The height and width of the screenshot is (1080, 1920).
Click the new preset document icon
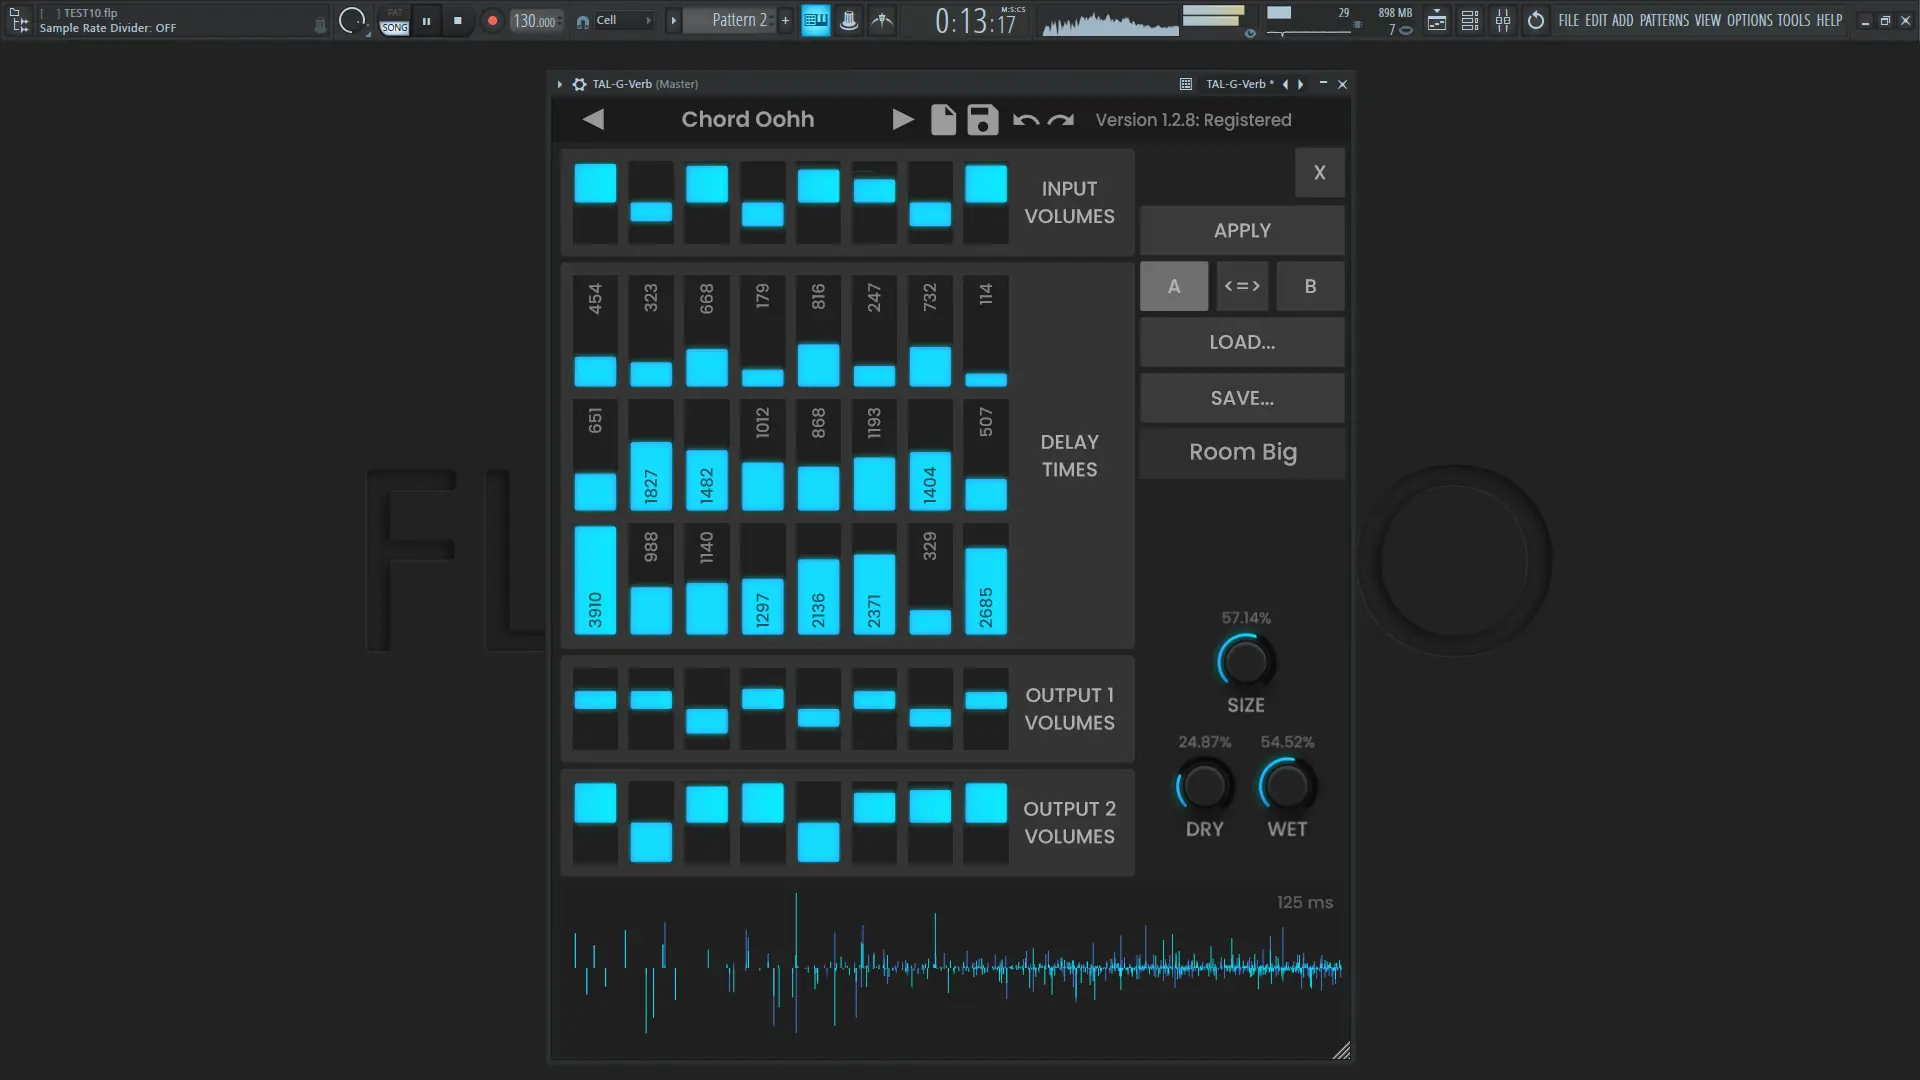[943, 120]
